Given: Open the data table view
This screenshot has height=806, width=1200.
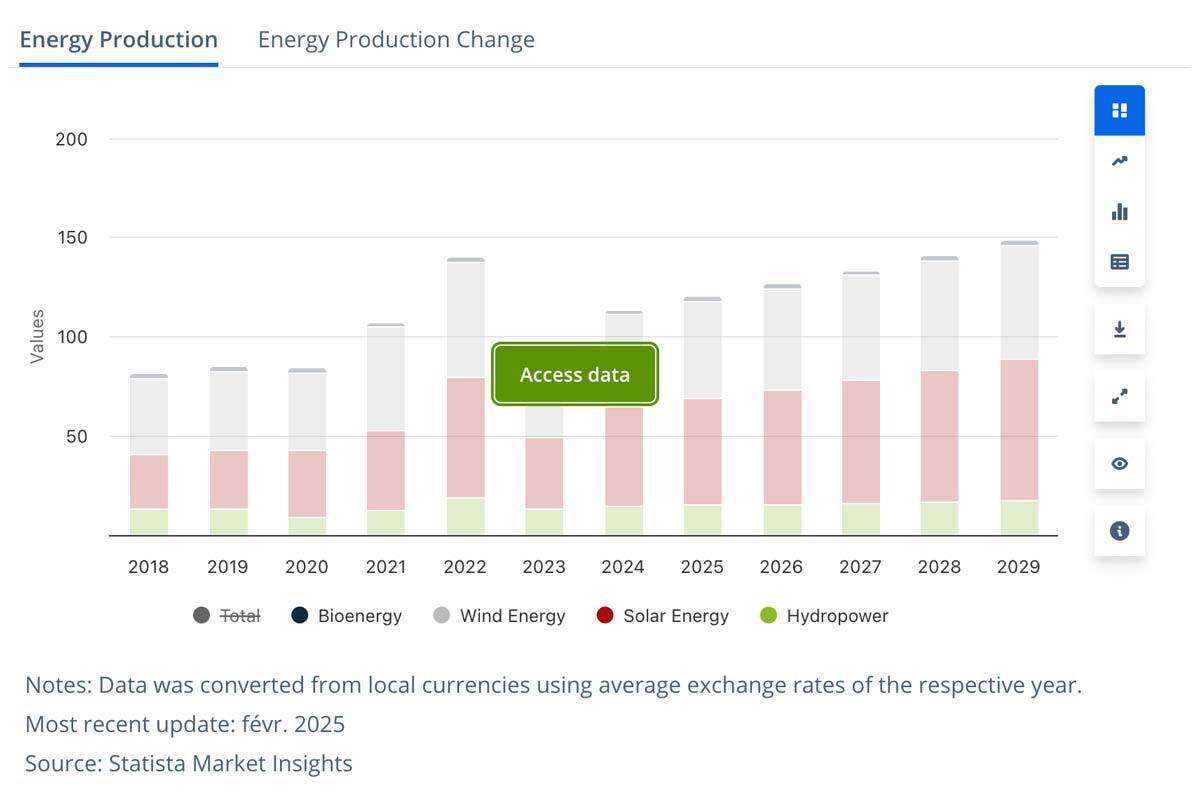Looking at the screenshot, I should [1118, 261].
